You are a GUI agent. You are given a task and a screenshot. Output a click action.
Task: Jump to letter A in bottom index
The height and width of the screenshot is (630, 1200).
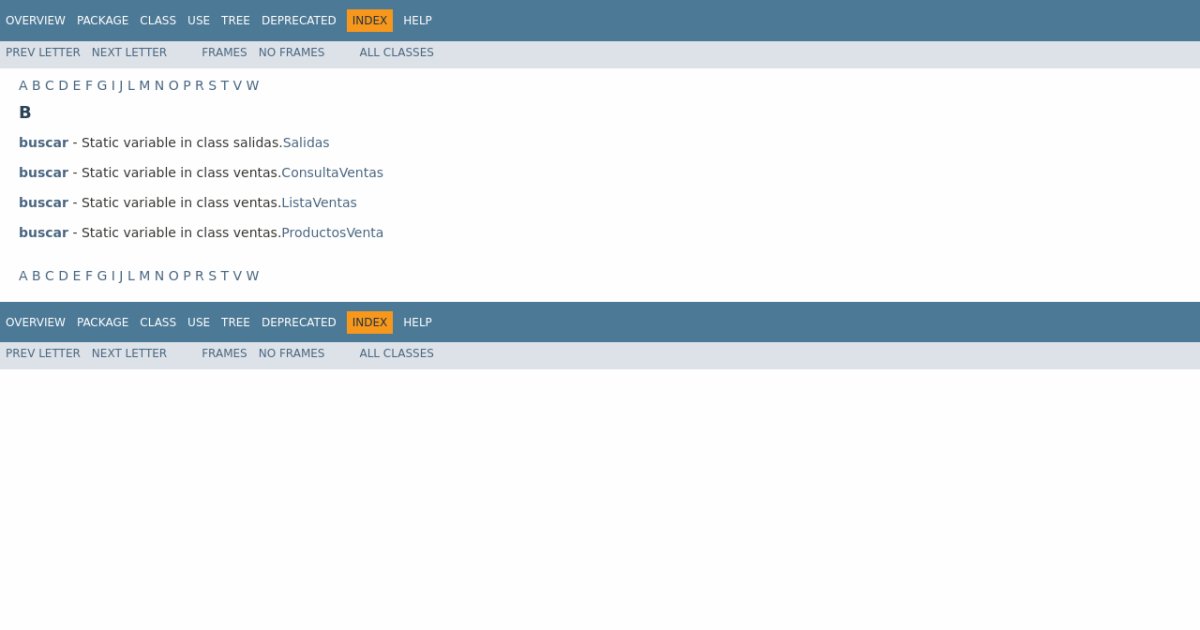point(23,276)
